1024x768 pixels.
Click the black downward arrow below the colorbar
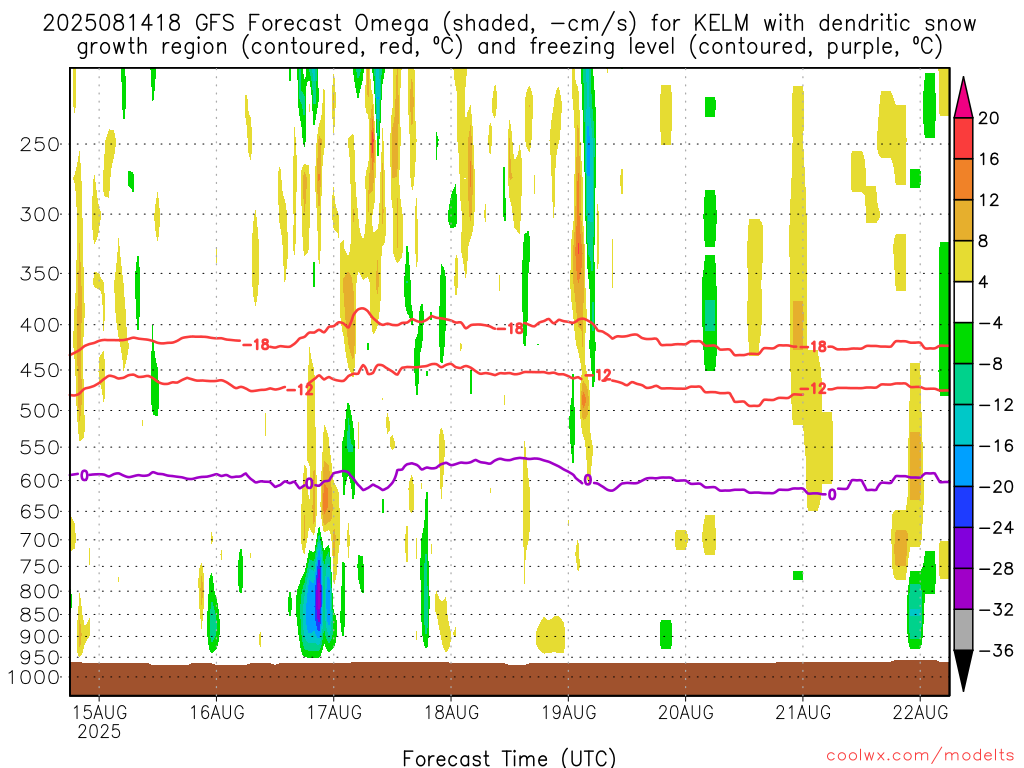click(963, 669)
